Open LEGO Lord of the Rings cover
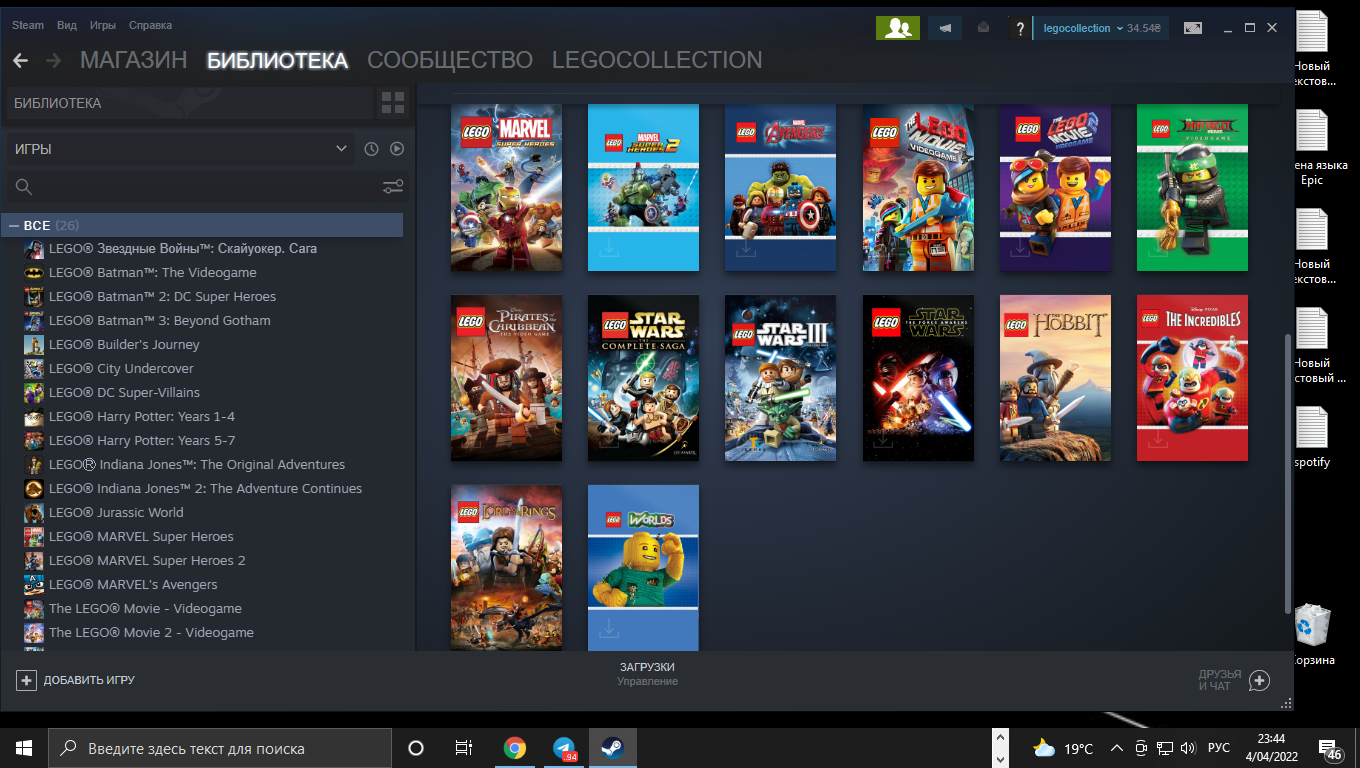The height and width of the screenshot is (768, 1360). point(506,568)
